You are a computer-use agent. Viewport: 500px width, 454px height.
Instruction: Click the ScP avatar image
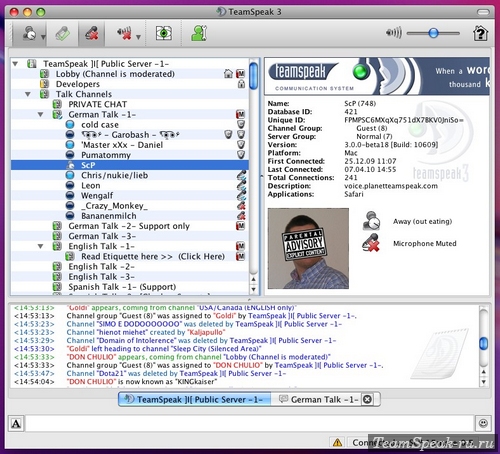(x=308, y=248)
